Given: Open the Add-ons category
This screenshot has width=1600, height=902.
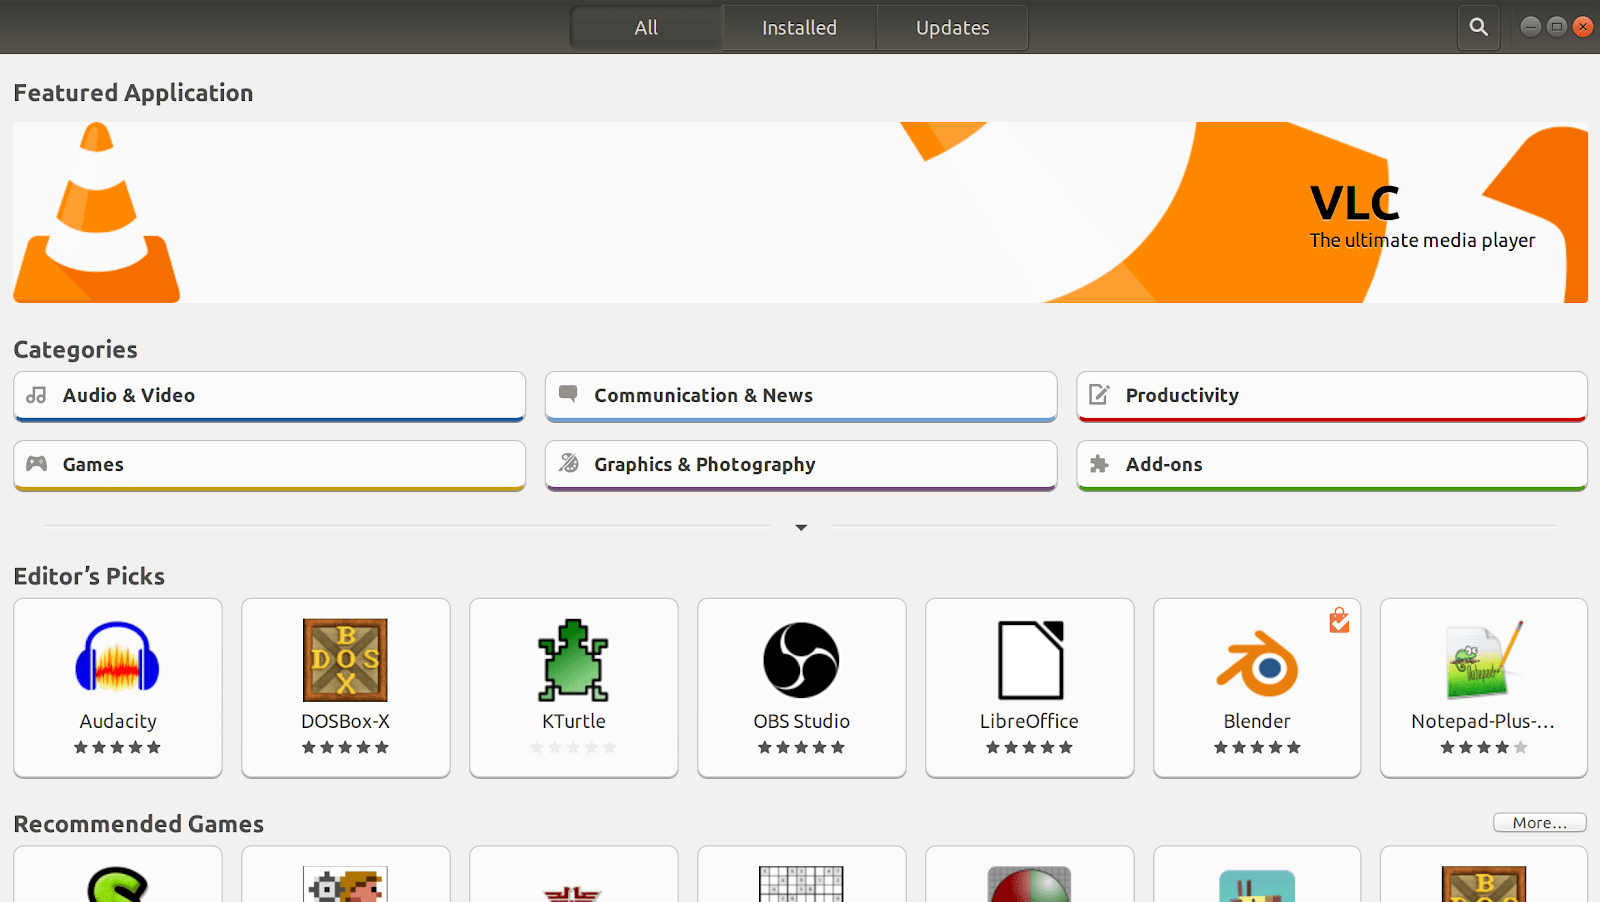Looking at the screenshot, I should (x=1332, y=465).
